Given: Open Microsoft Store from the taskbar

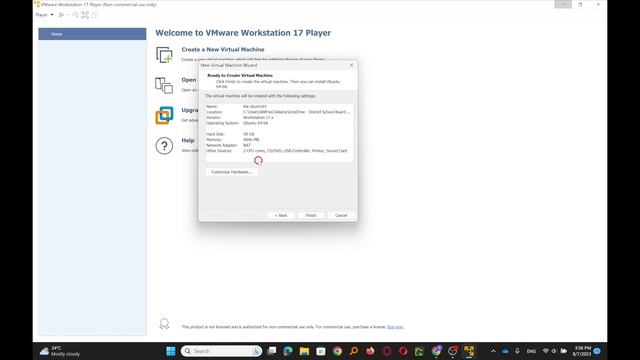Looking at the screenshot, I should click(x=321, y=351).
